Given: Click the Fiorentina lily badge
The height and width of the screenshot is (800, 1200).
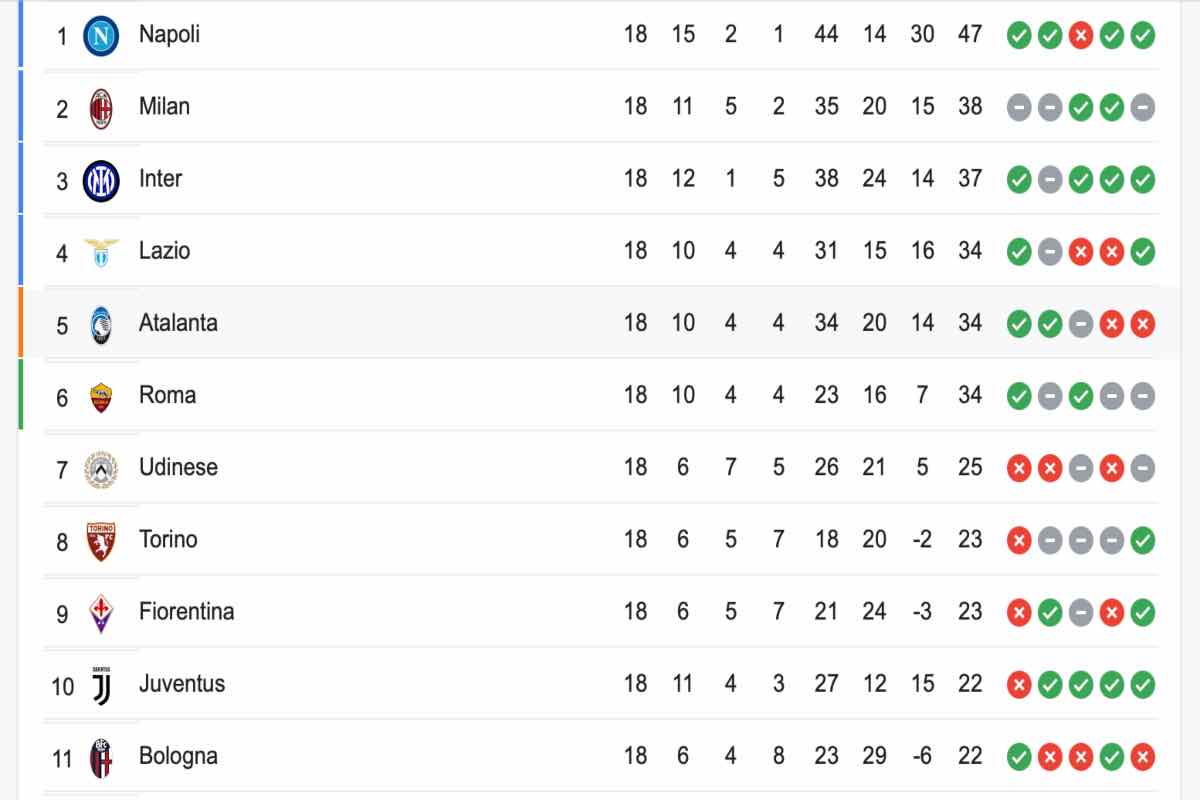Looking at the screenshot, I should point(101,613).
